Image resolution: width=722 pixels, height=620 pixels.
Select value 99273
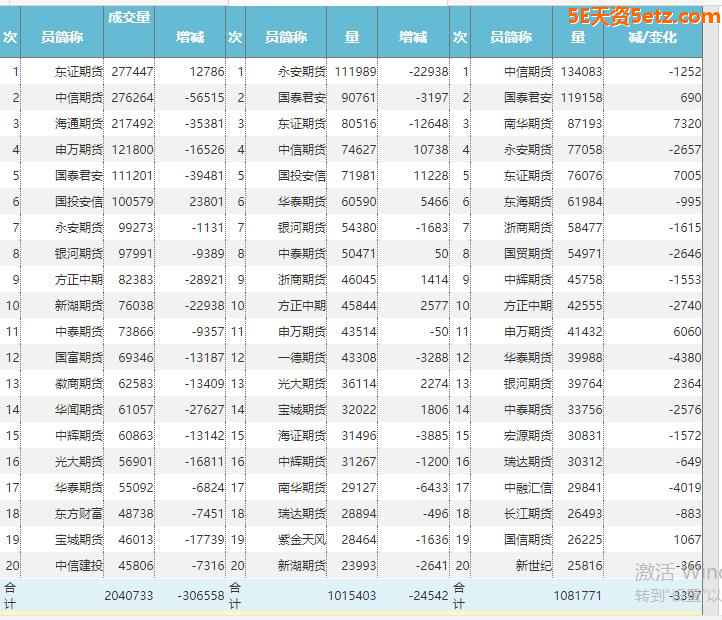coord(135,228)
